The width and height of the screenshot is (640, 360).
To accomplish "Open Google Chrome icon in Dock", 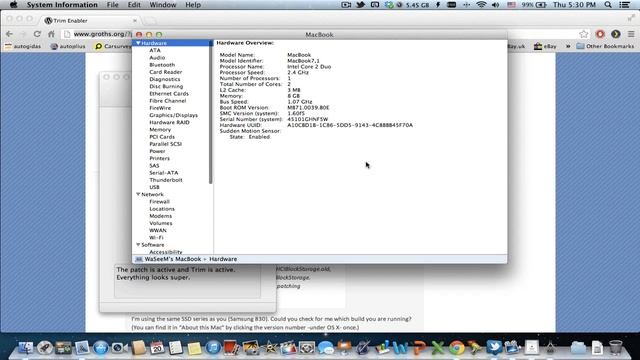I will (457, 348).
